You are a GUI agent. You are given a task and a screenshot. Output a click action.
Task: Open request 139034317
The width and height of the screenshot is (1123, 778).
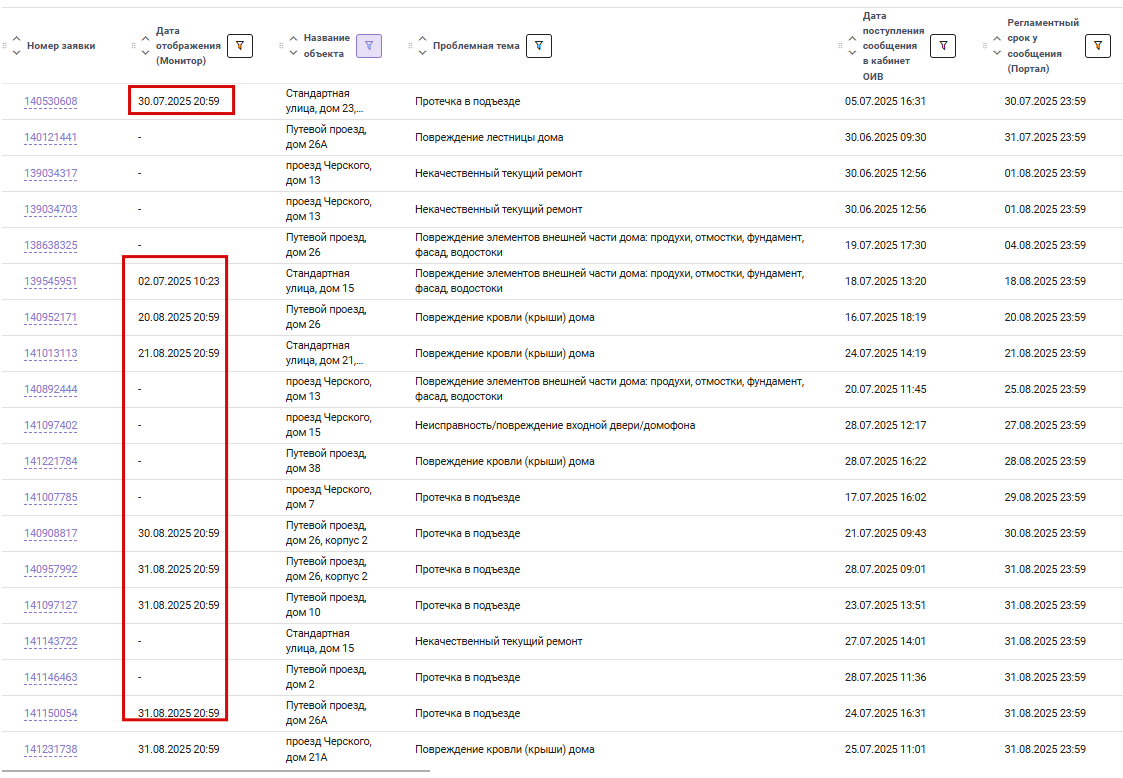(51, 173)
